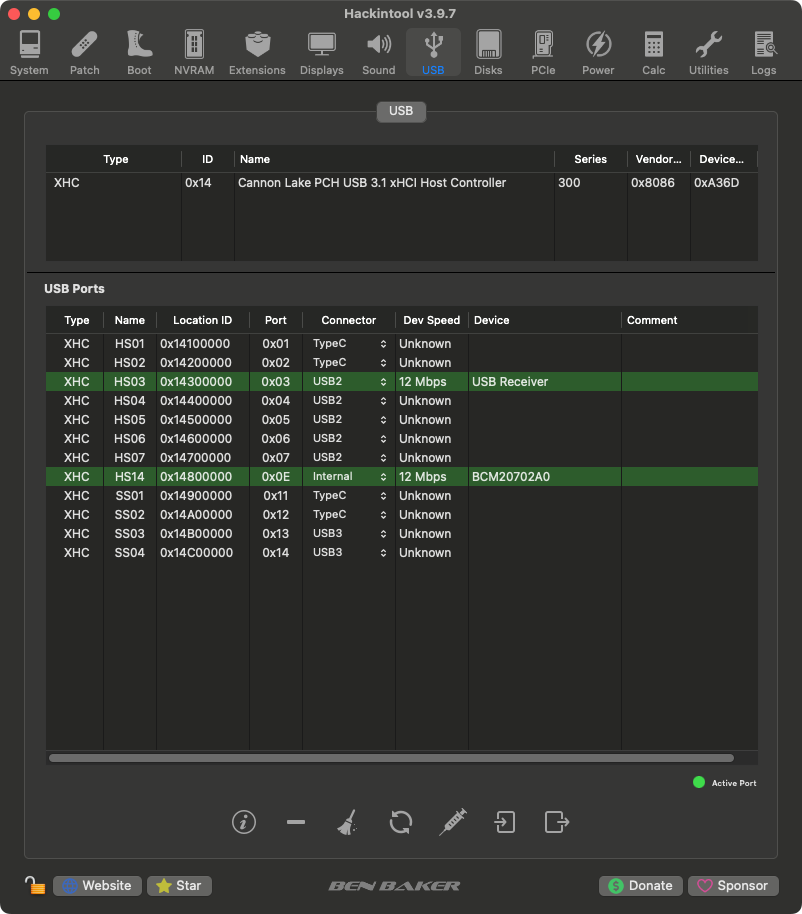Click the Ben Baker logo
Screen dimensions: 802x914
(394, 886)
